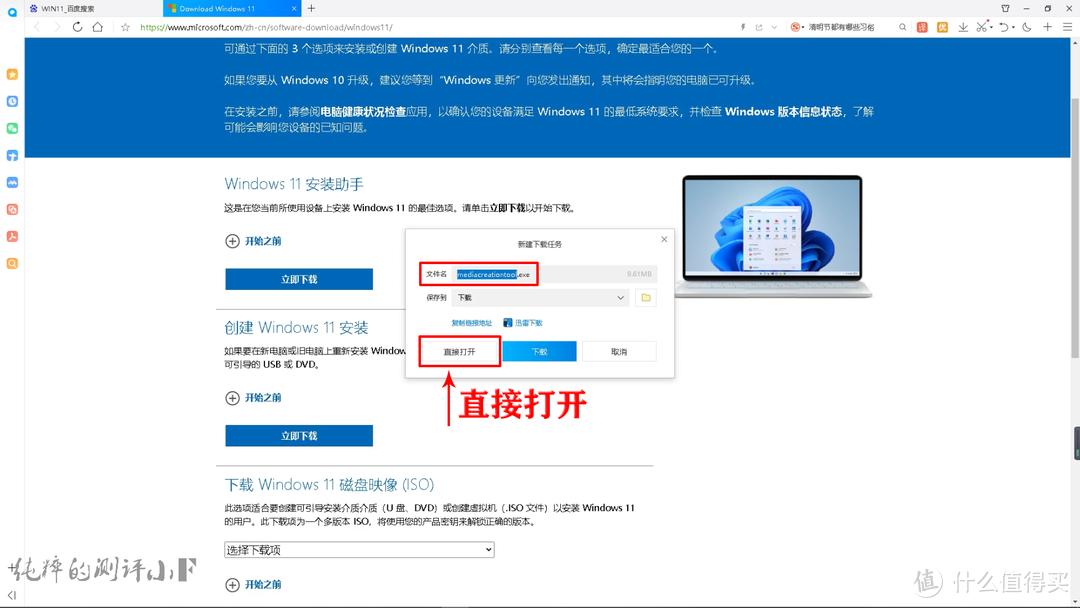Click the red translate icon in toolbar

click(x=923, y=27)
